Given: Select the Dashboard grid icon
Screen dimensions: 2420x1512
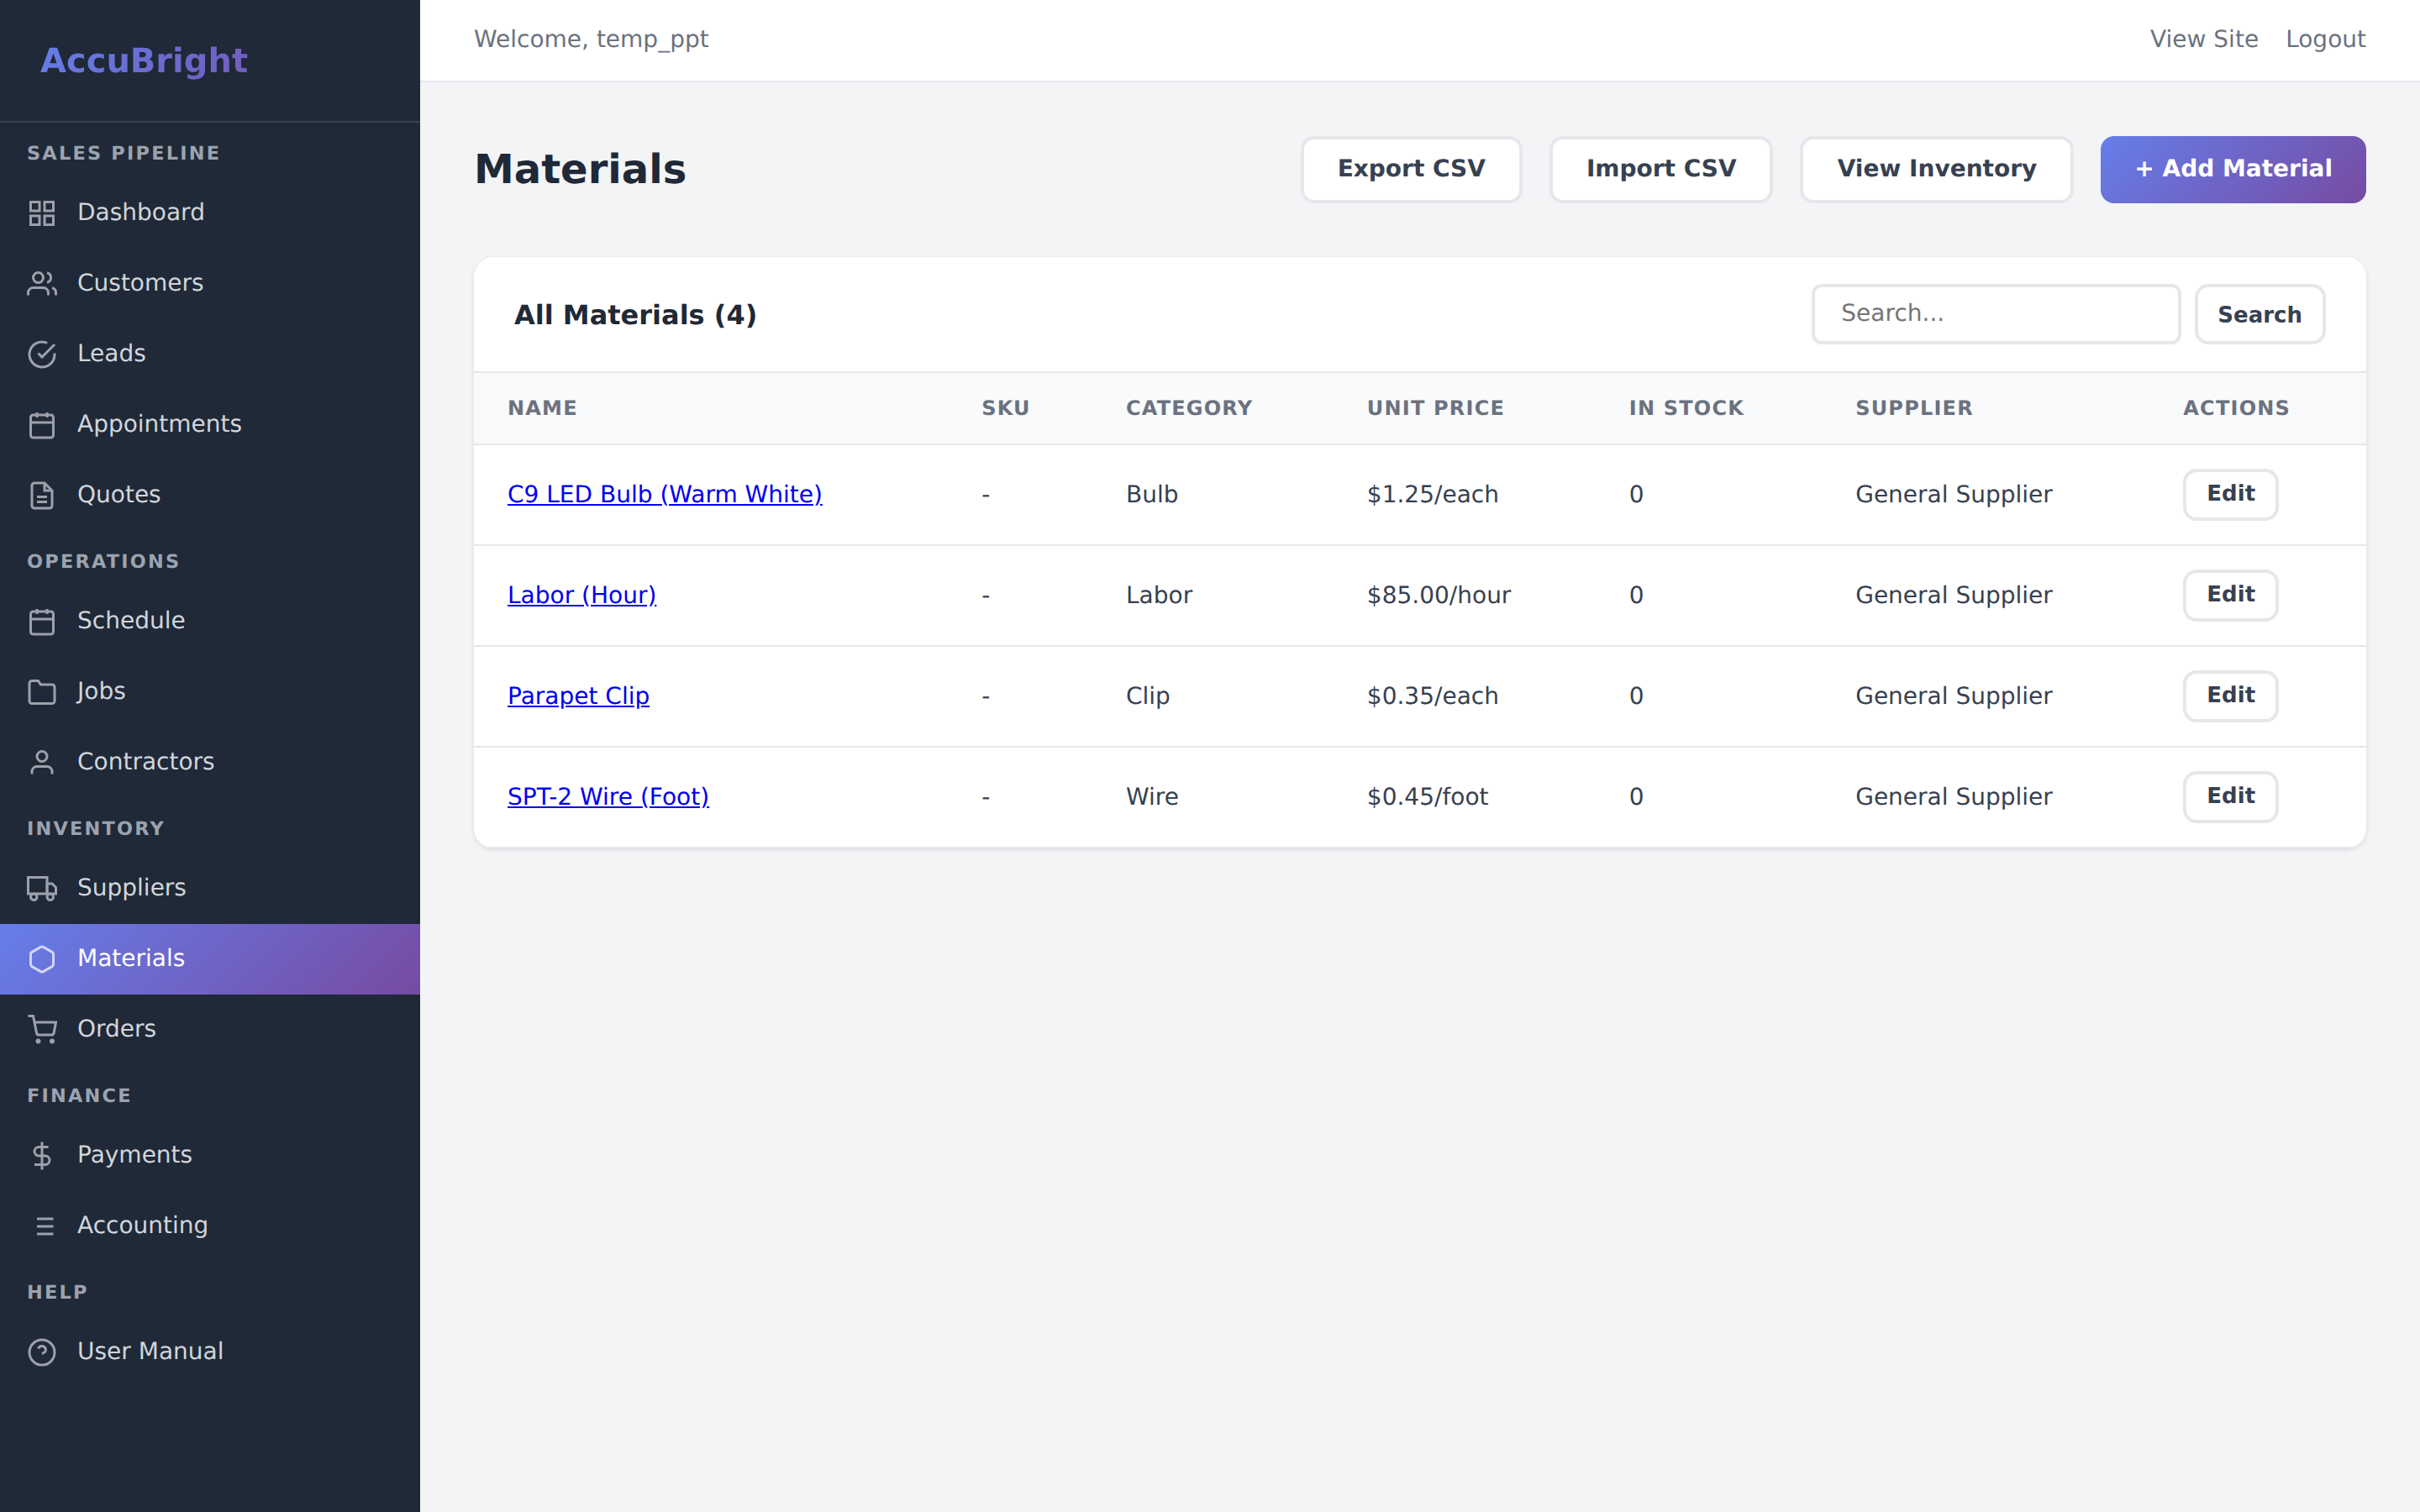Looking at the screenshot, I should pyautogui.click(x=42, y=212).
